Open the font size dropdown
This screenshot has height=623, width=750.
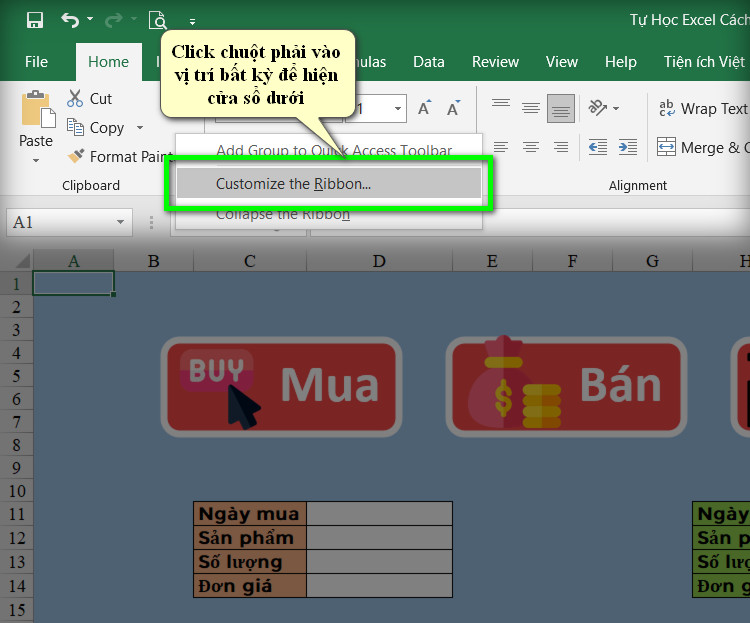tap(397, 109)
